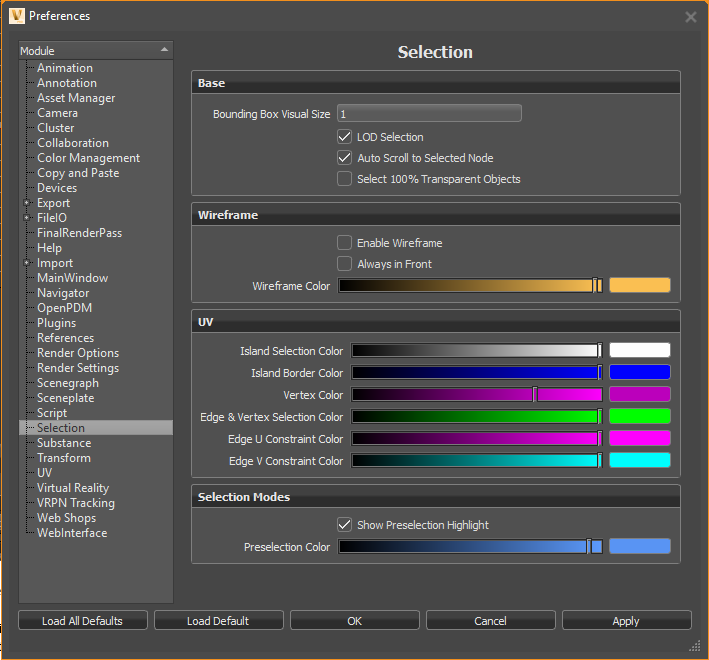Cancel the Preferences dialog
This screenshot has height=660, width=709.
490,621
